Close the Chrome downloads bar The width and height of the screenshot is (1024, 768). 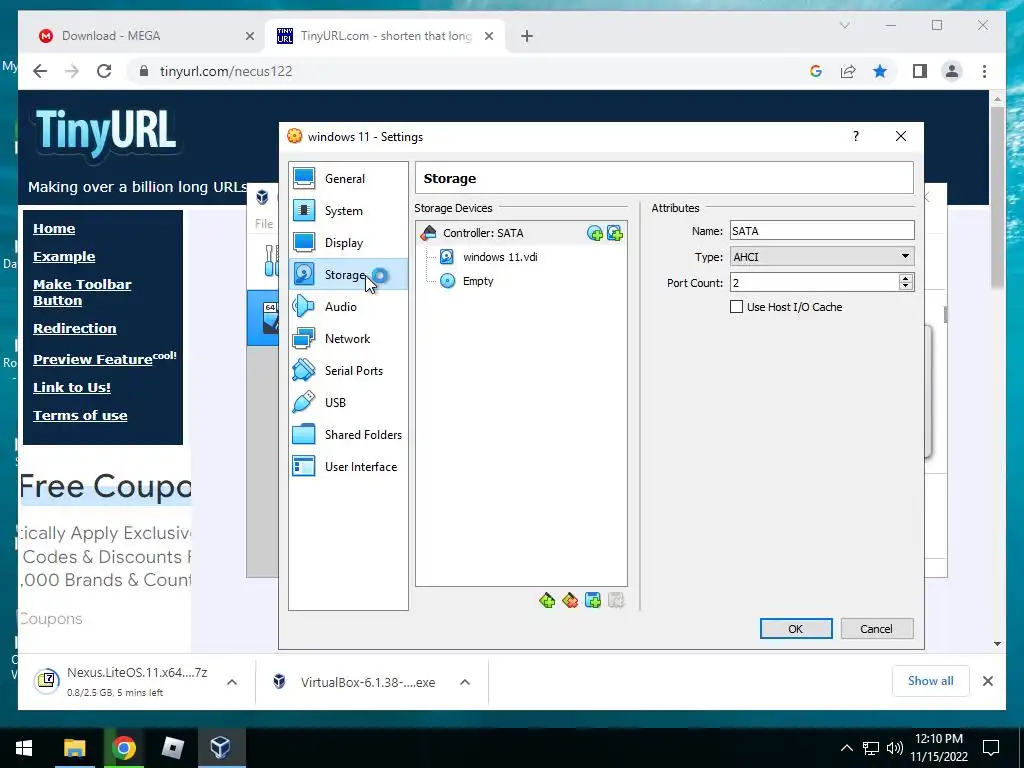pyautogui.click(x=988, y=681)
